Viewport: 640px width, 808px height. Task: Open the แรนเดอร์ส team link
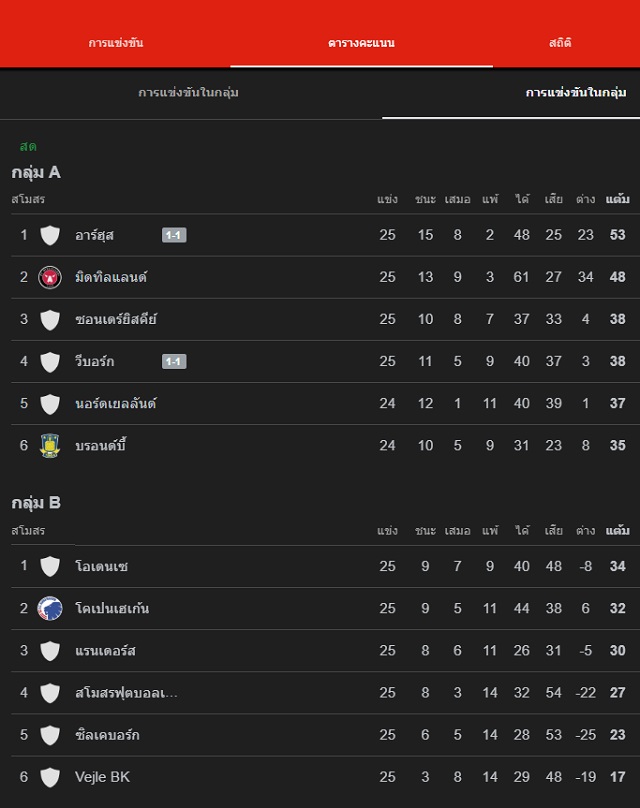tap(105, 651)
